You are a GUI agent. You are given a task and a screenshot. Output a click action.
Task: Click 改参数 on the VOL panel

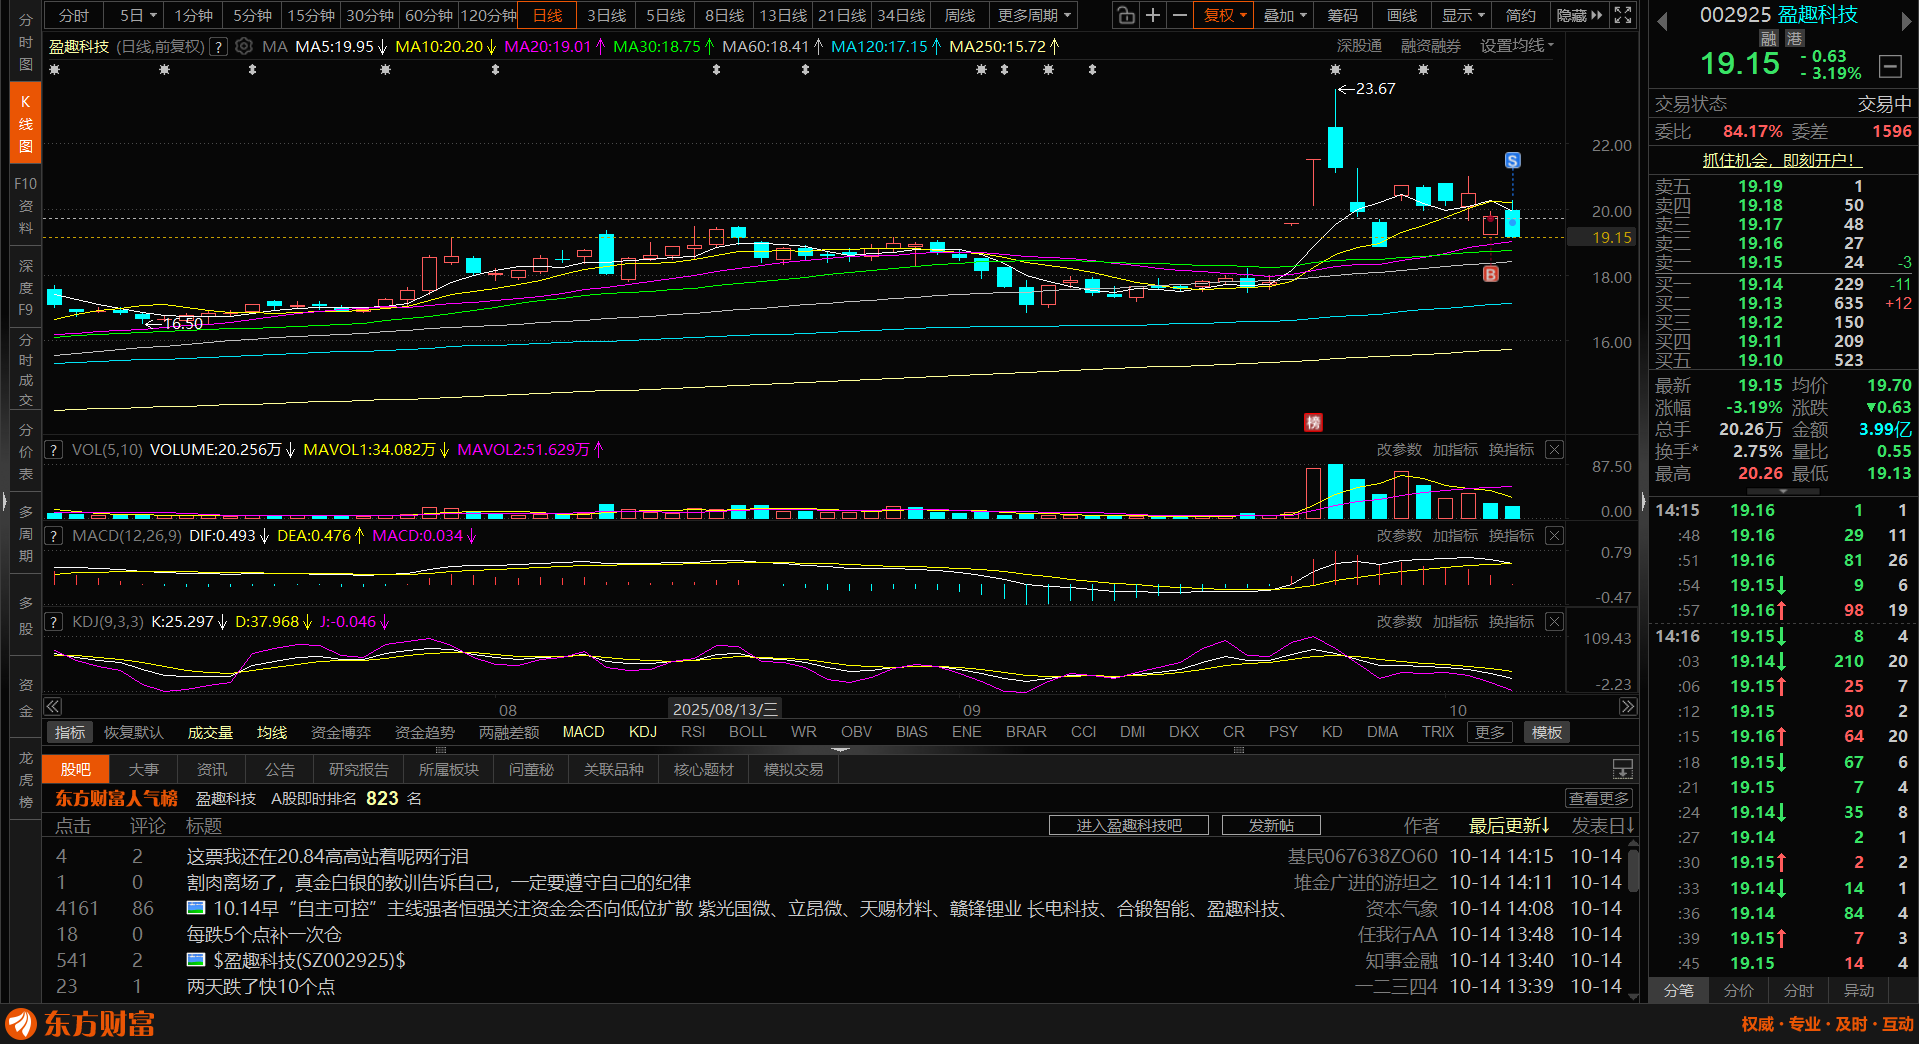1399,450
